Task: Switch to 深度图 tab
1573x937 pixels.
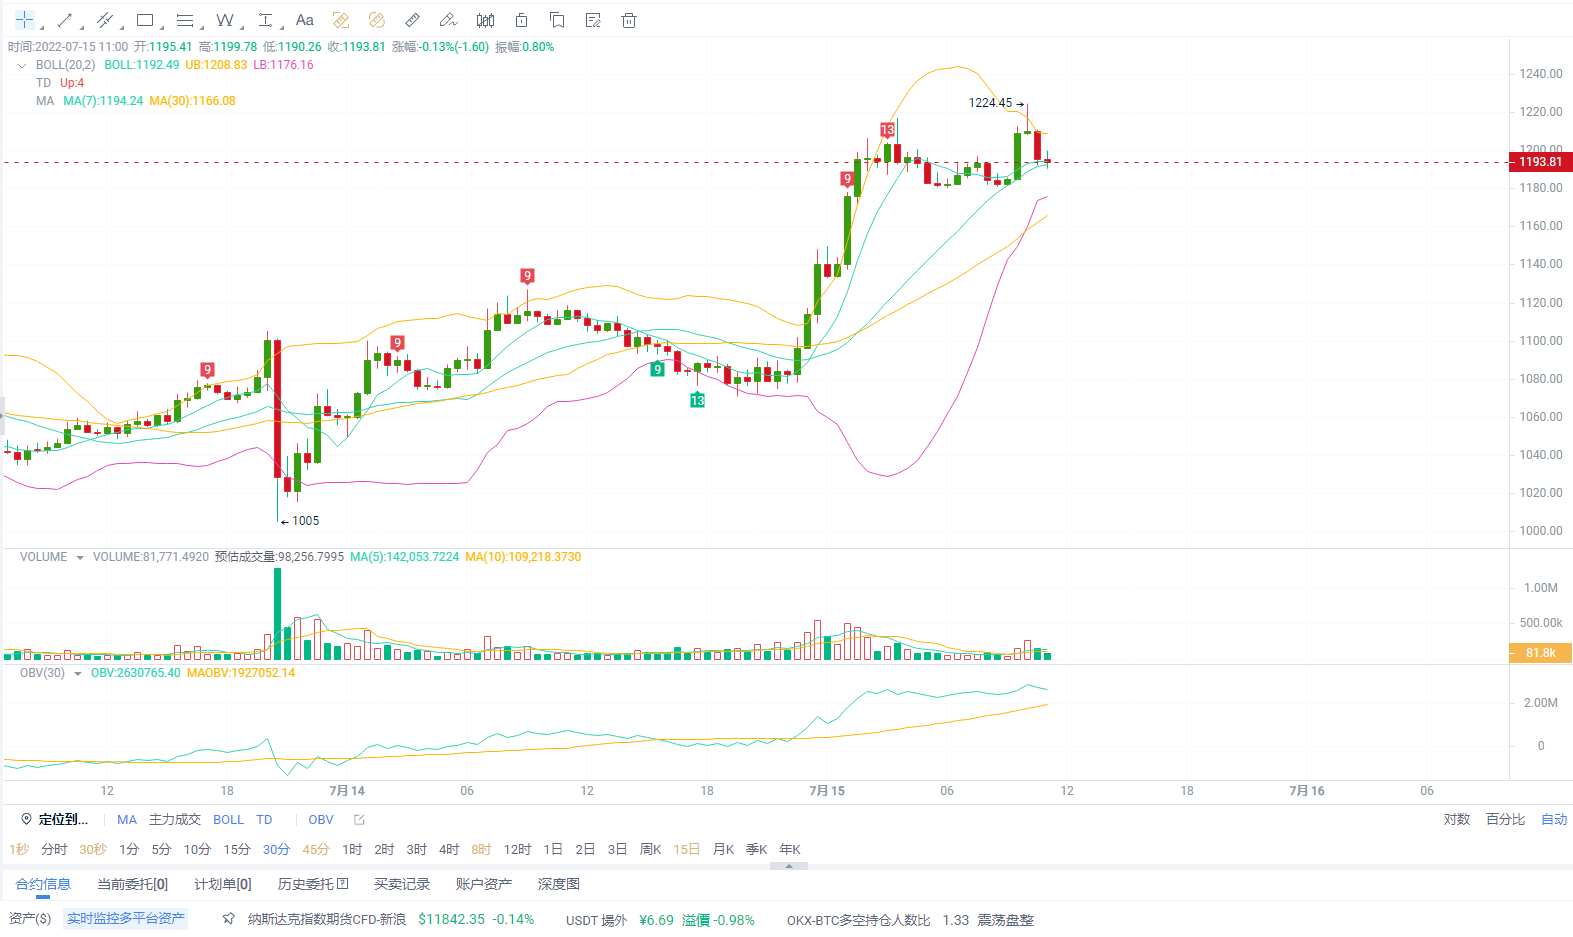Action: click(559, 884)
